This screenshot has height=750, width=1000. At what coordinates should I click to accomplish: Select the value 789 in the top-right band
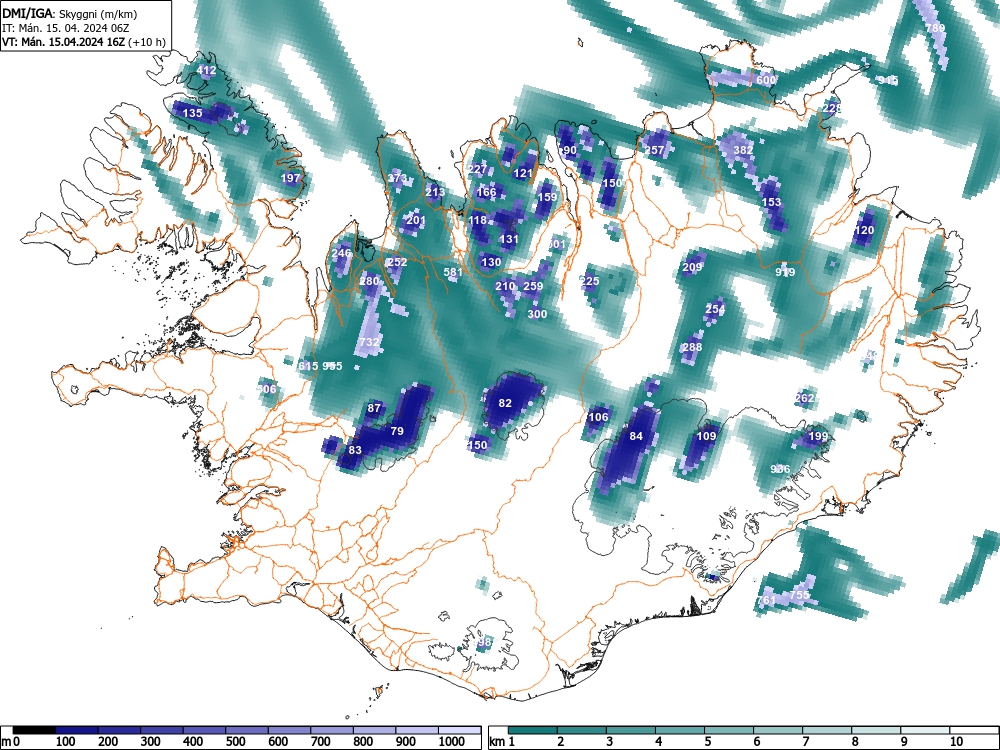(x=935, y=28)
